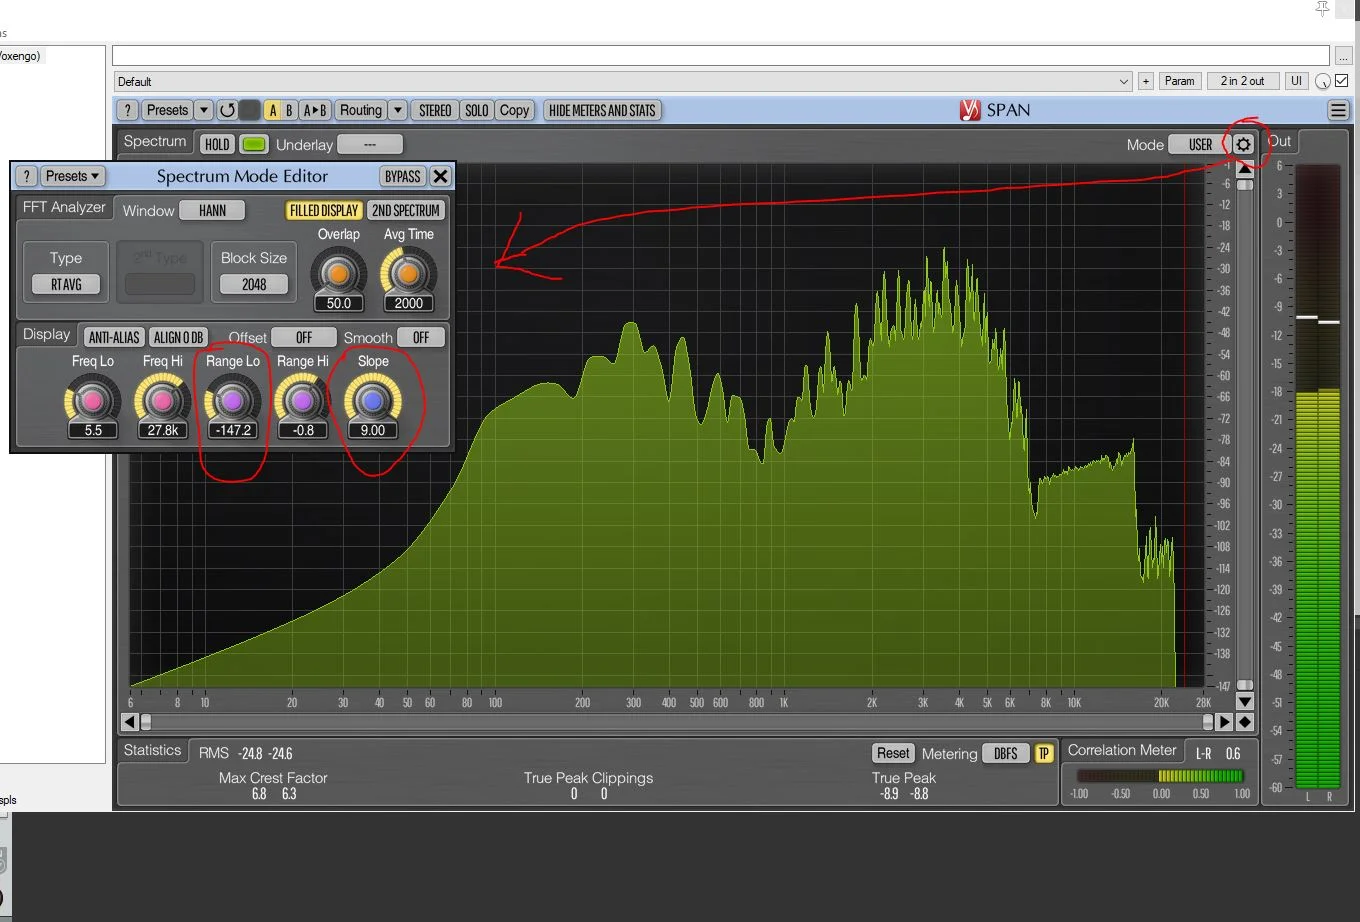Open the spectrum mode gear settings
The width and height of the screenshot is (1360, 922).
(1243, 144)
